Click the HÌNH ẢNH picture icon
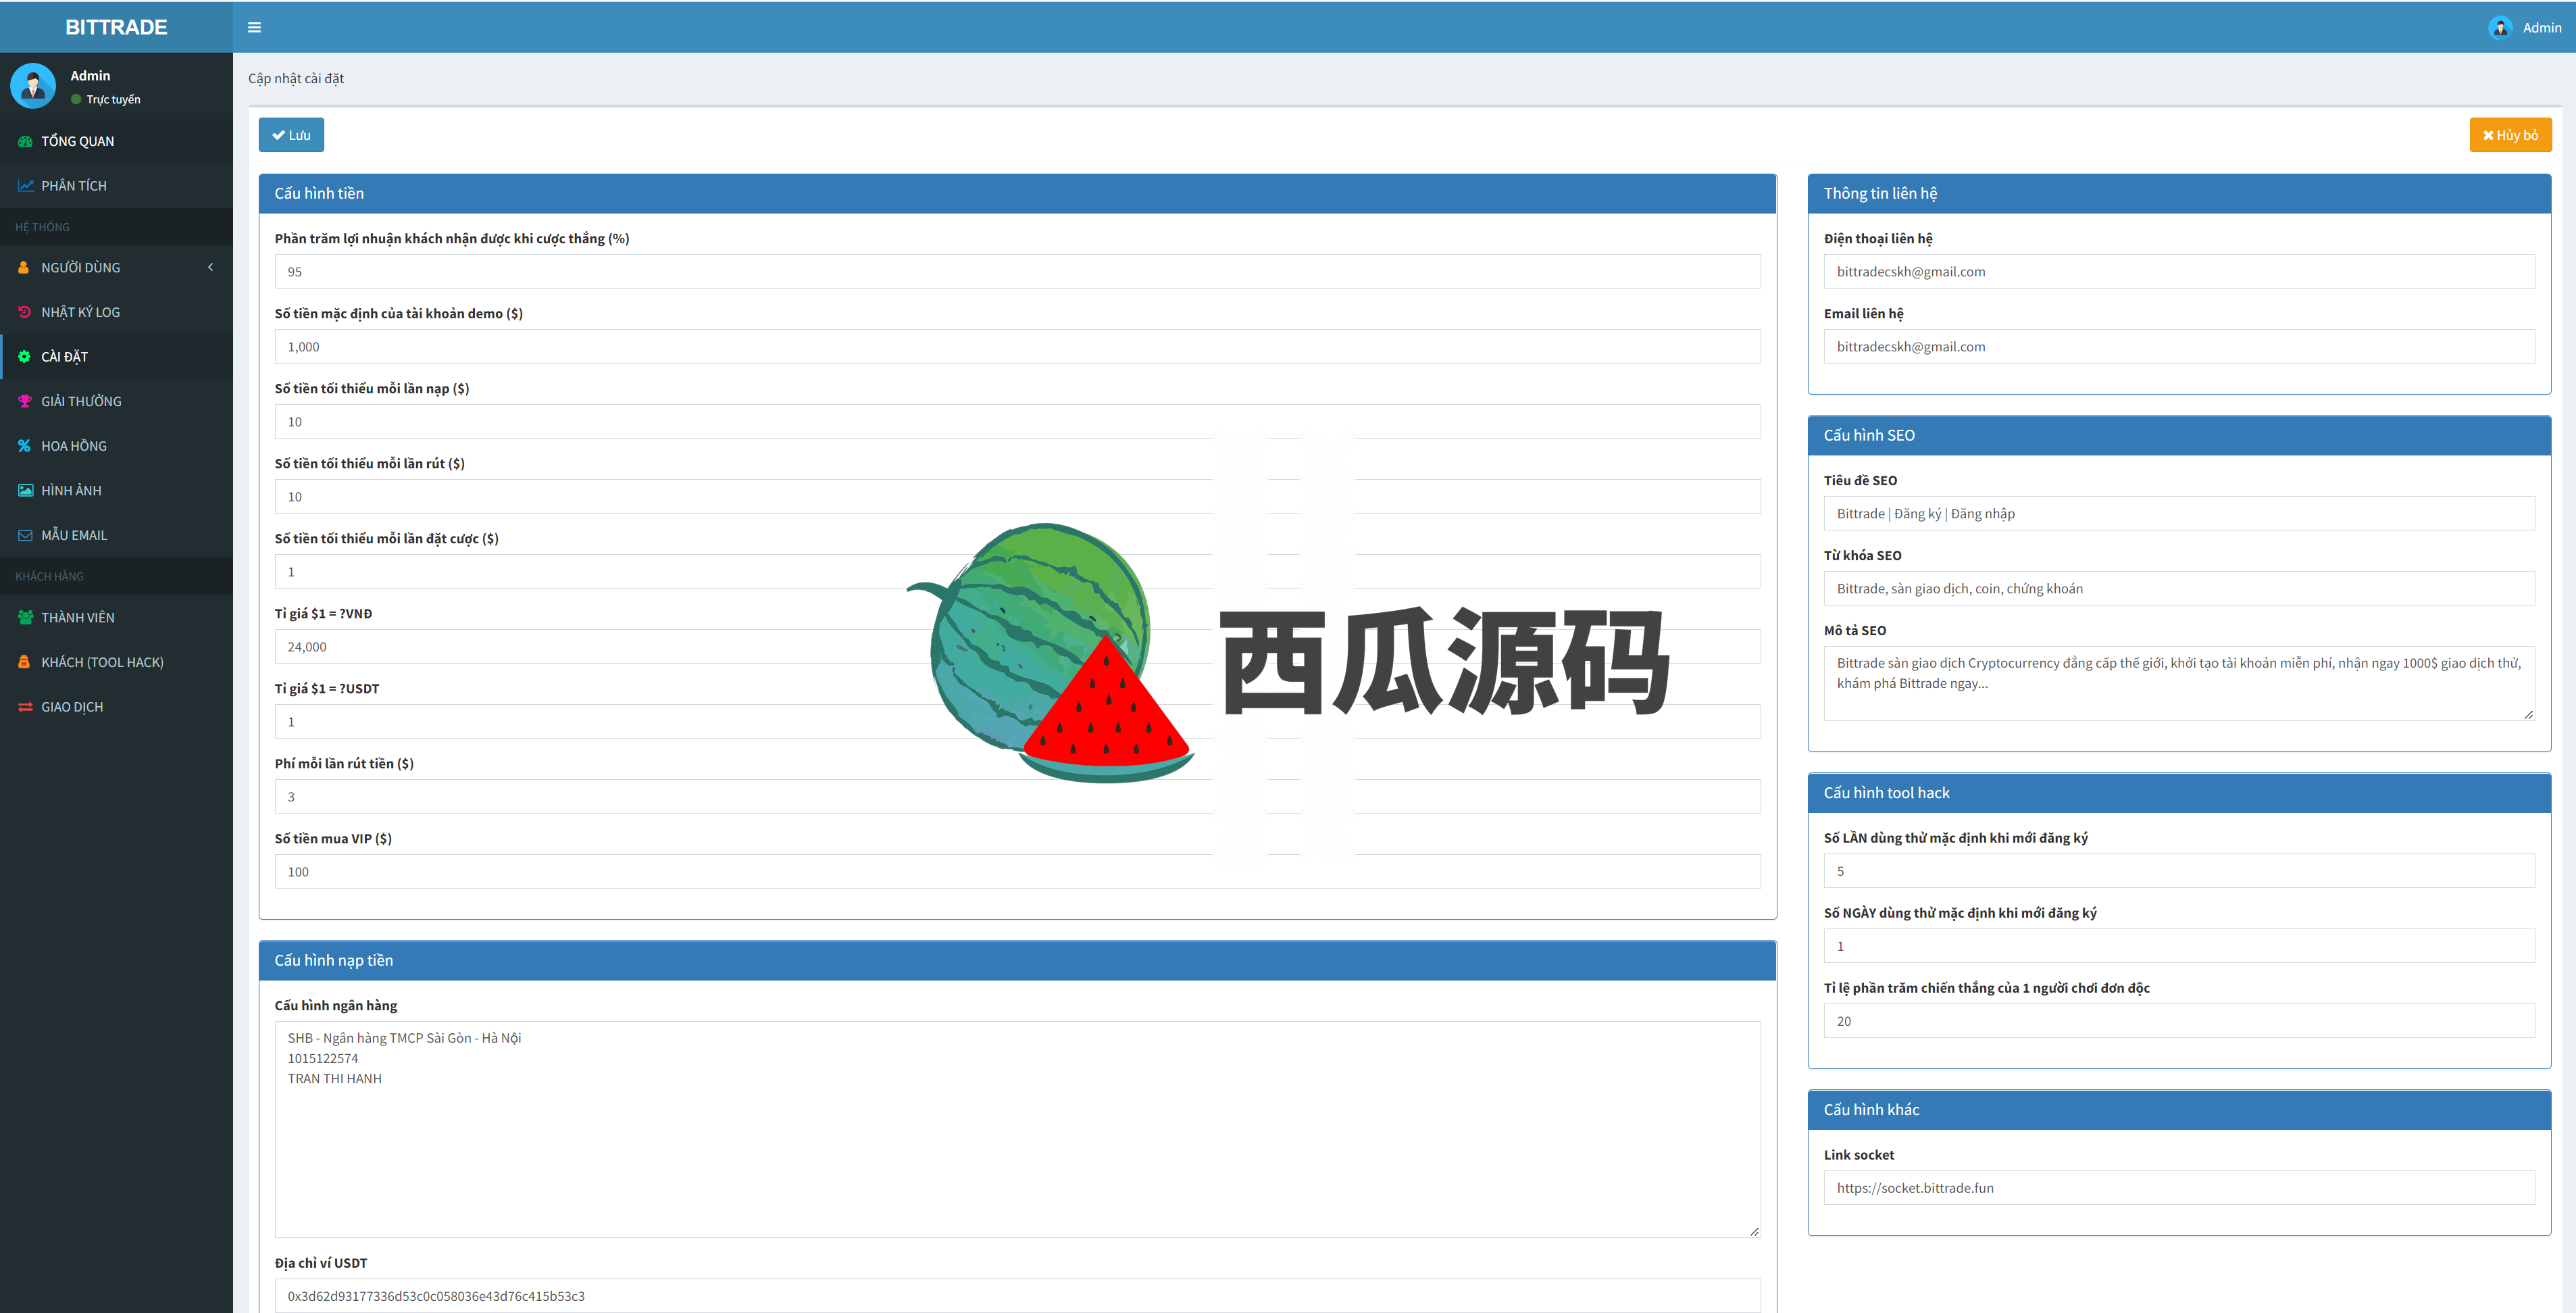The height and width of the screenshot is (1313, 2576). pyautogui.click(x=25, y=490)
